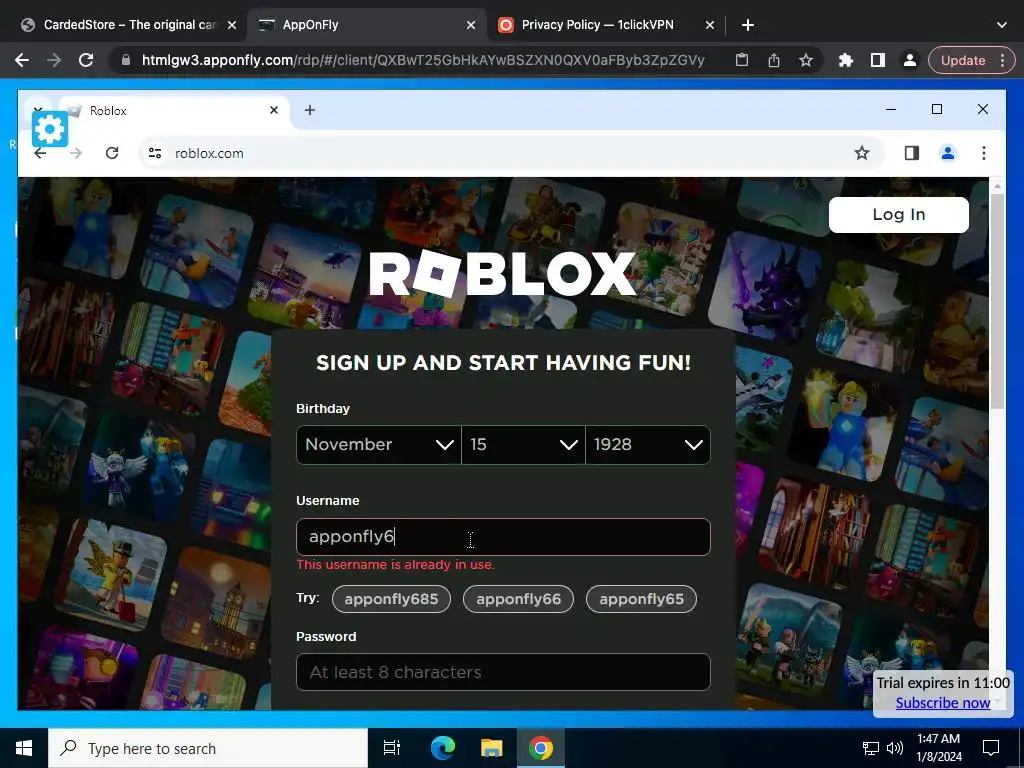
Task: Click the clipboard icon in outer address bar
Action: pos(742,60)
